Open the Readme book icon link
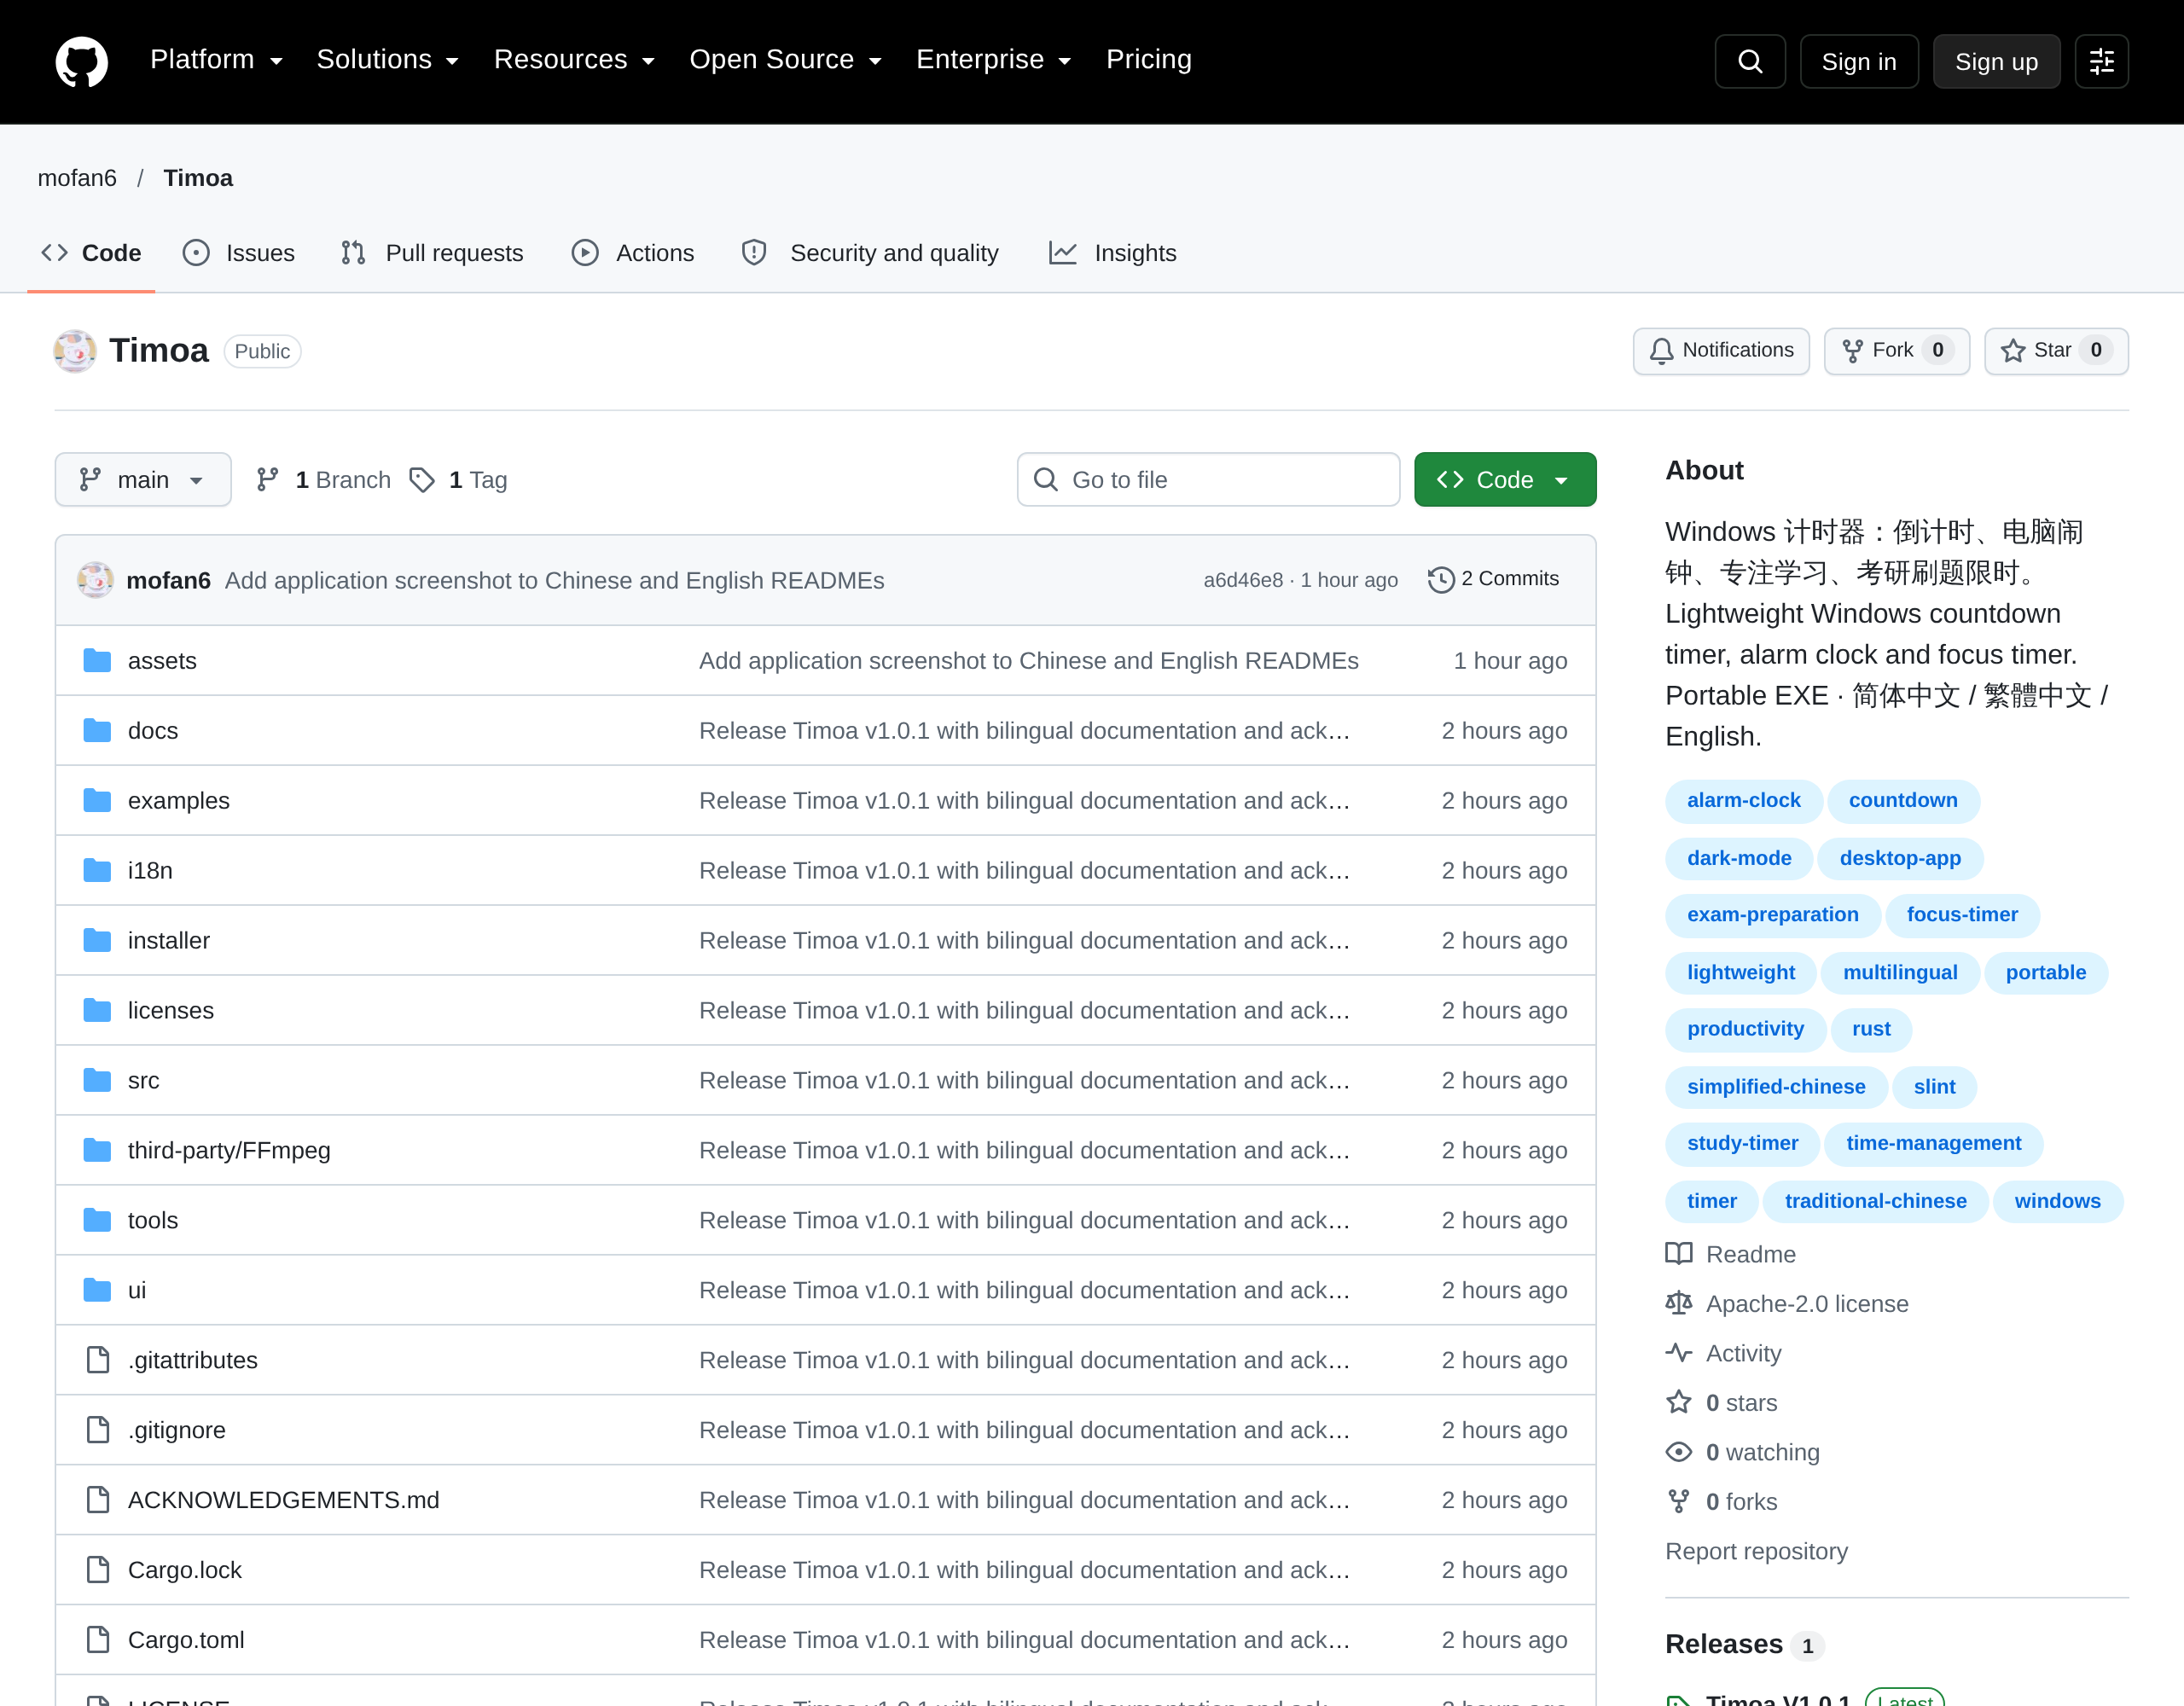The image size is (2184, 1706). click(x=1679, y=1254)
